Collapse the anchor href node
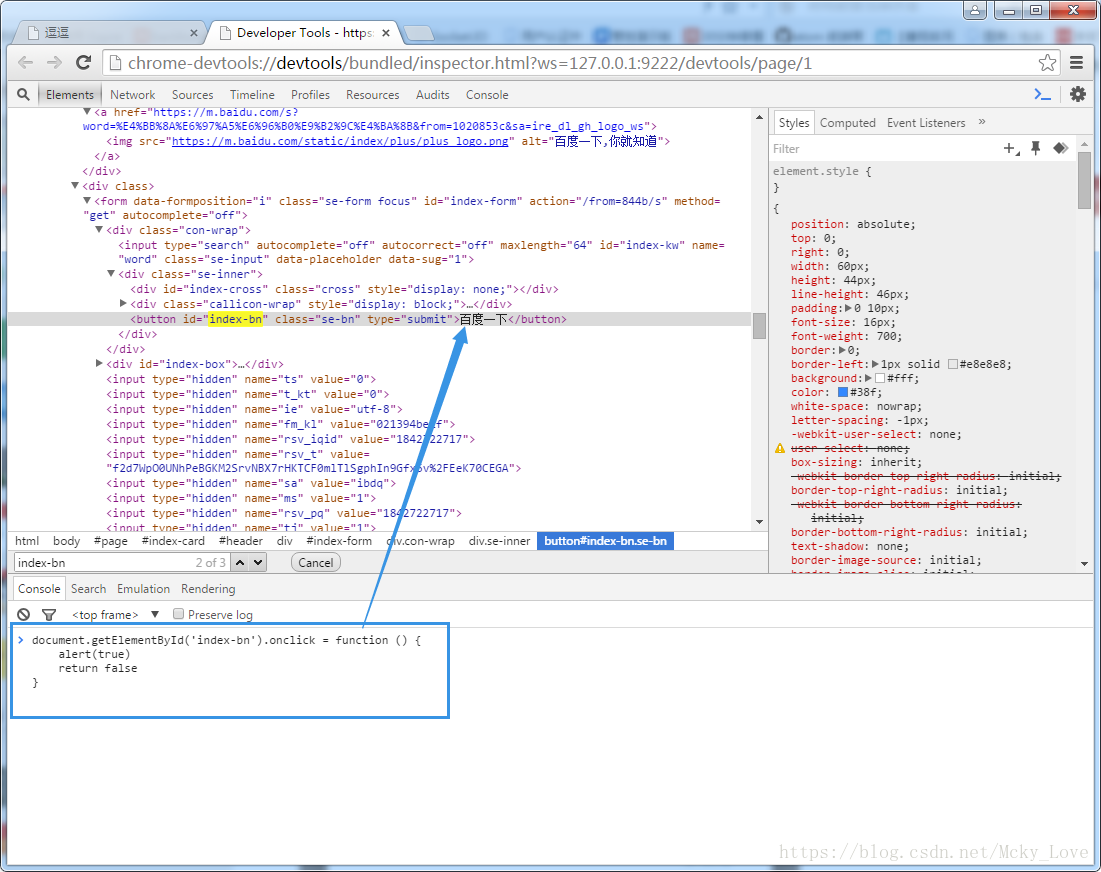 point(87,112)
